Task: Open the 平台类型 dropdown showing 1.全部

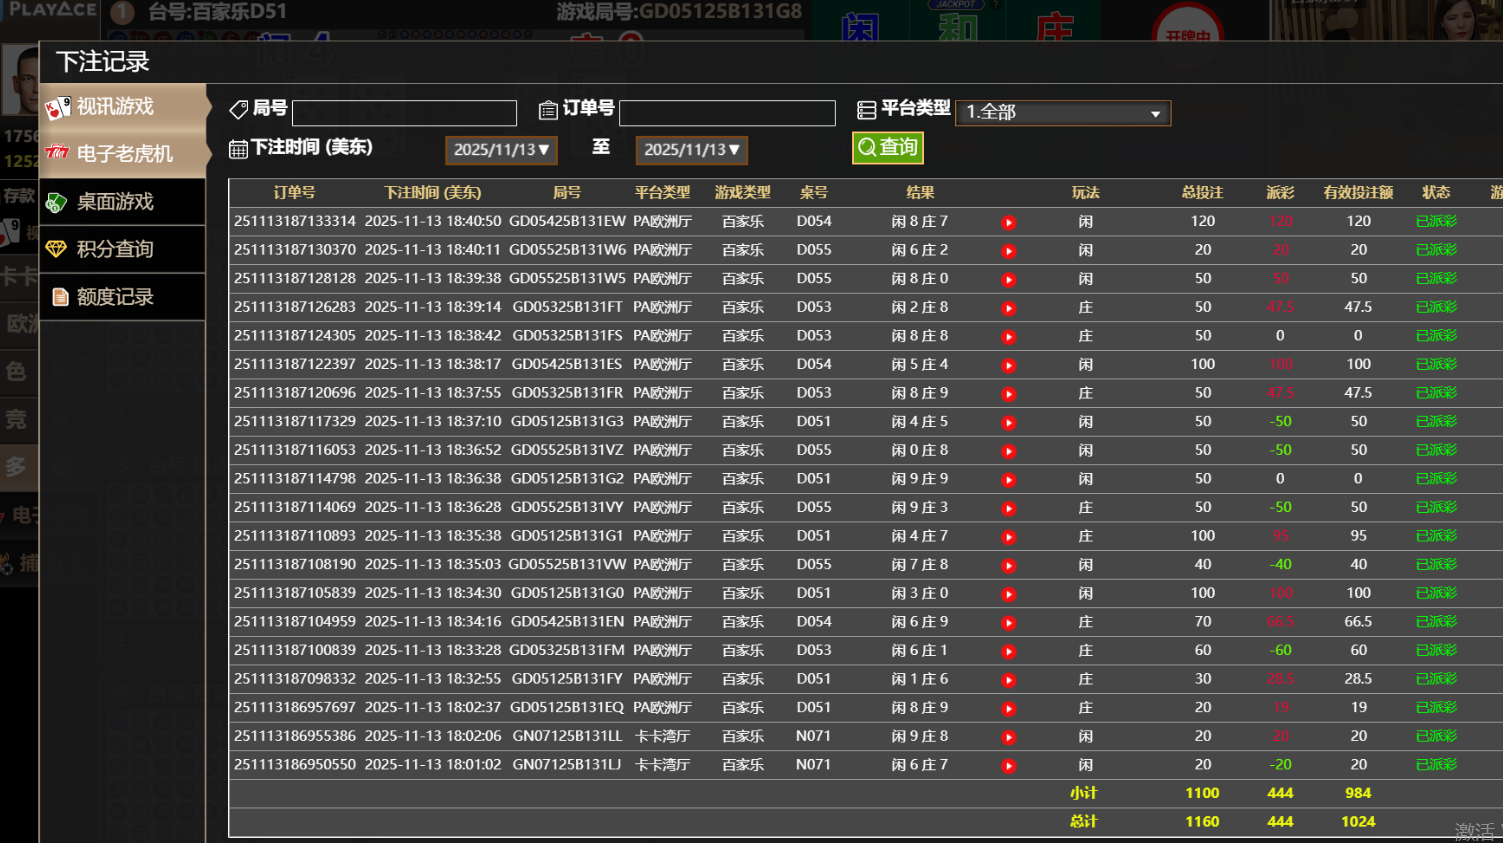Action: coord(1062,113)
